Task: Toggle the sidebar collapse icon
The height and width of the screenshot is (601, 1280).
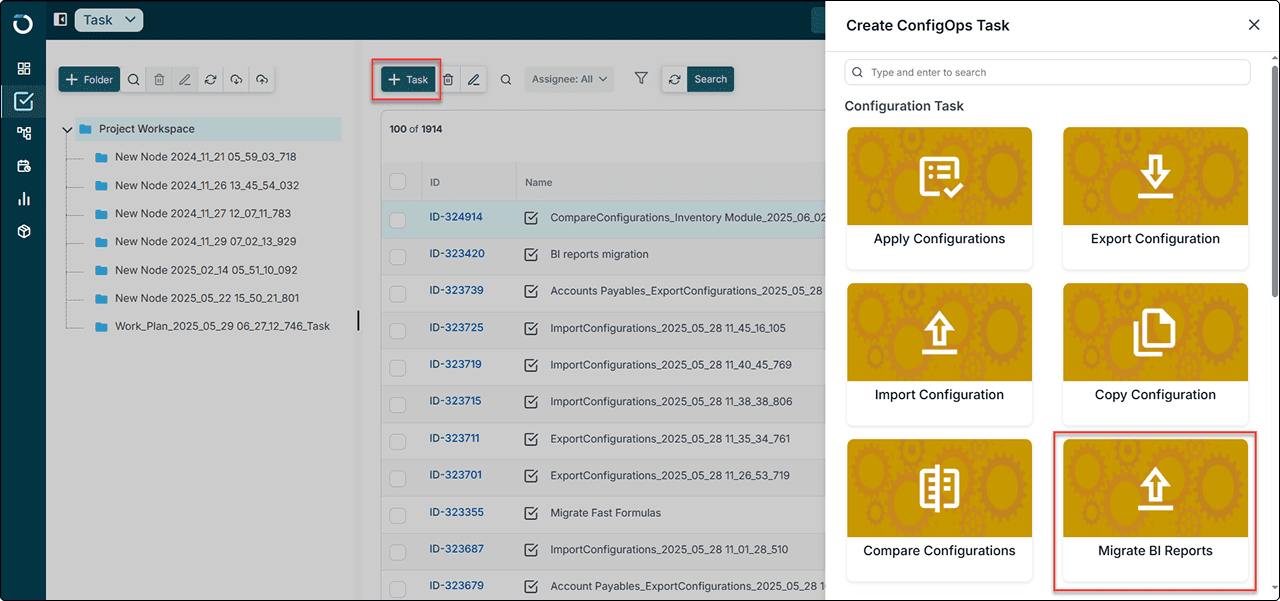Action: tap(61, 20)
